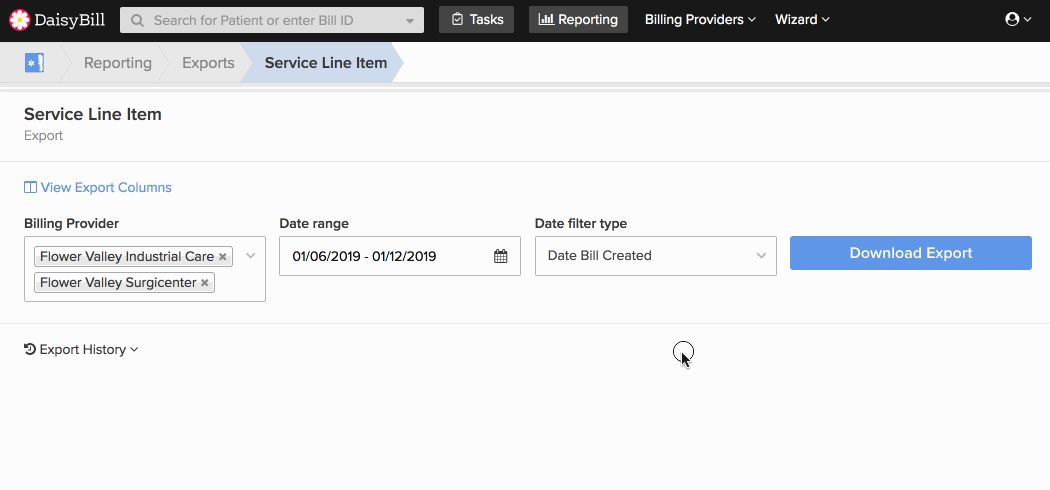The width and height of the screenshot is (1050, 490).
Task: Click the Download Export button
Action: click(x=911, y=253)
